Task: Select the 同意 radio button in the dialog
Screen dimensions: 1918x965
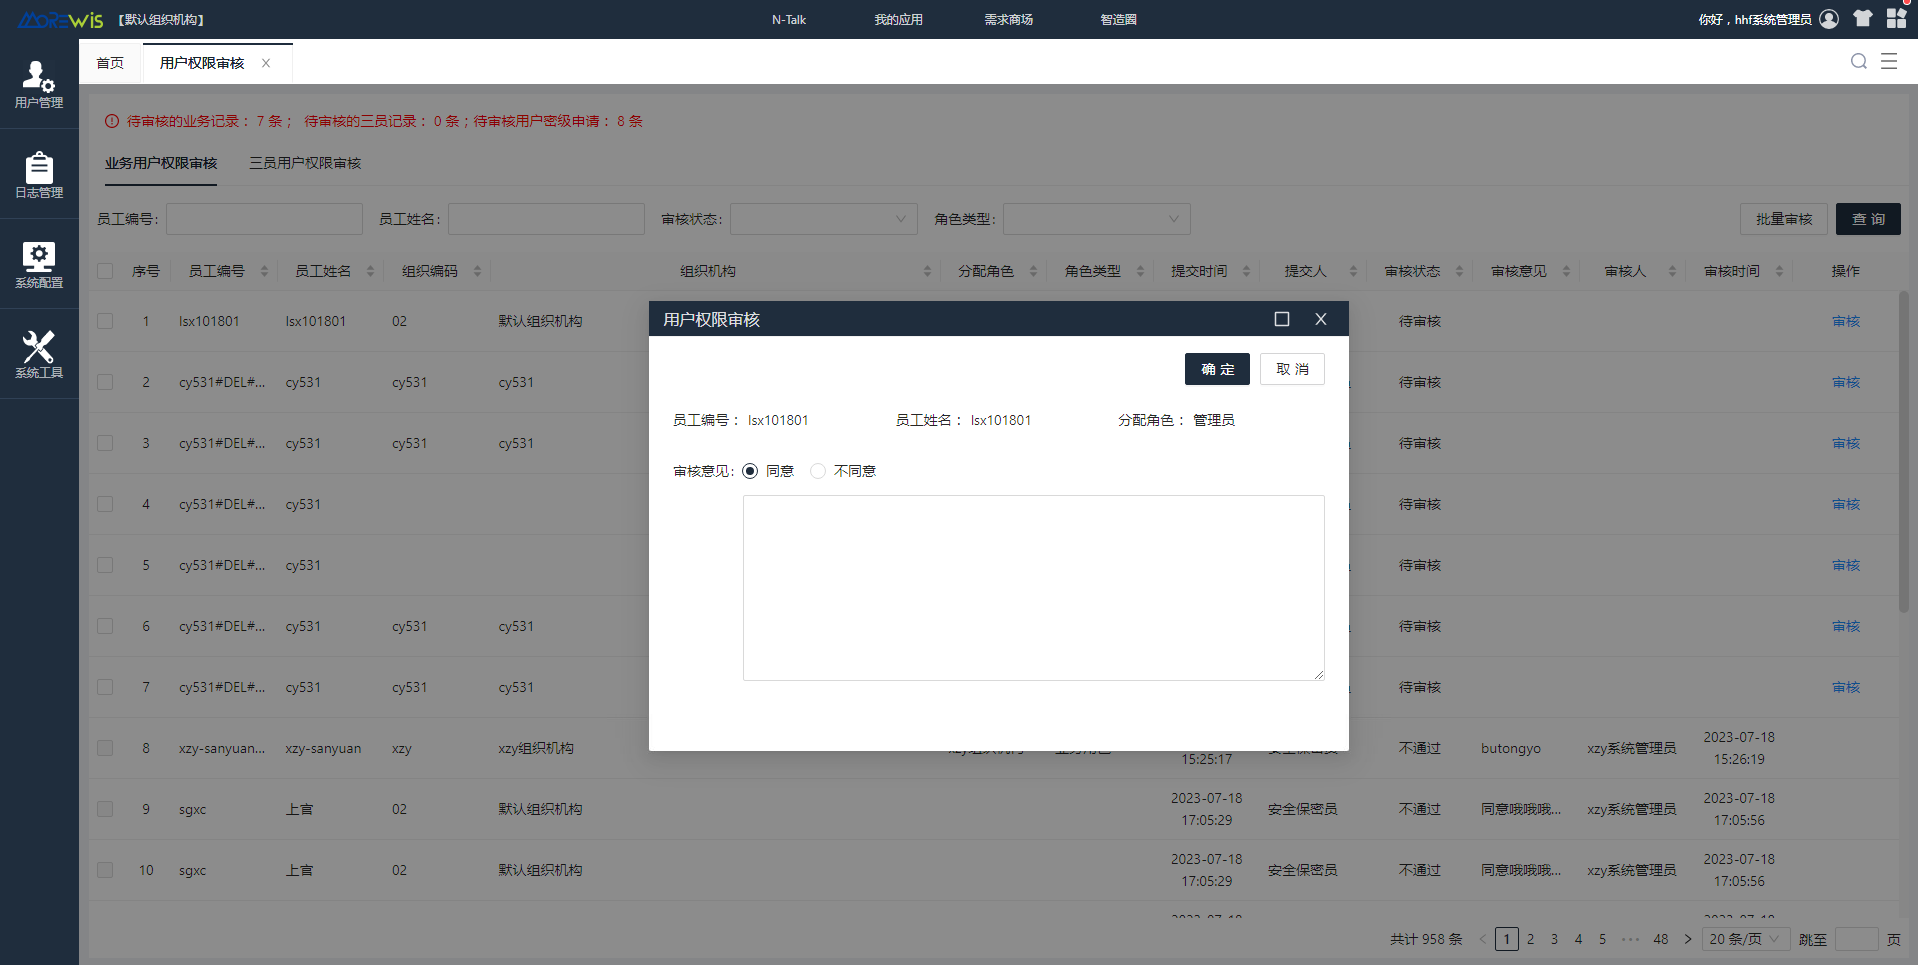Action: 751,470
